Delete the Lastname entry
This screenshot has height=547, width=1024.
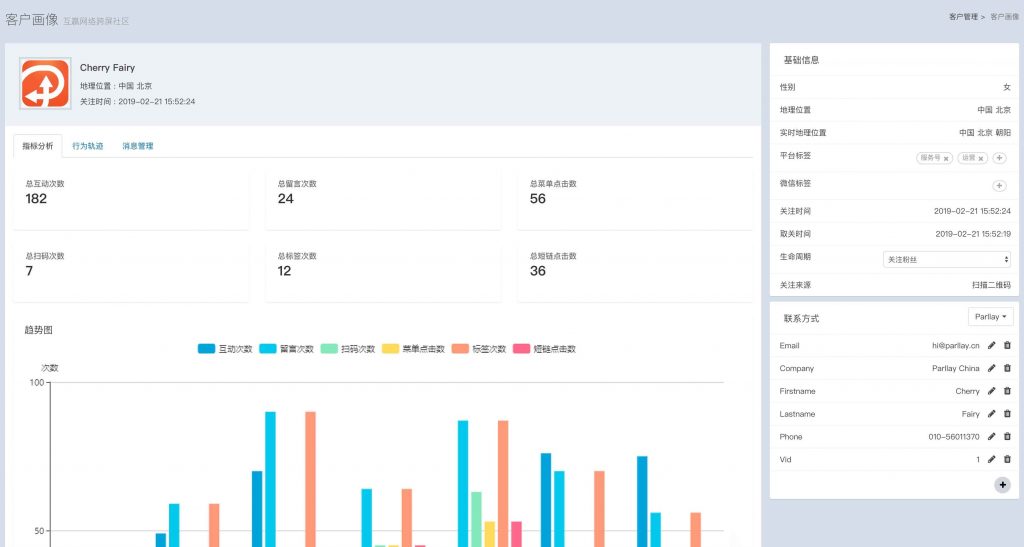(1007, 414)
